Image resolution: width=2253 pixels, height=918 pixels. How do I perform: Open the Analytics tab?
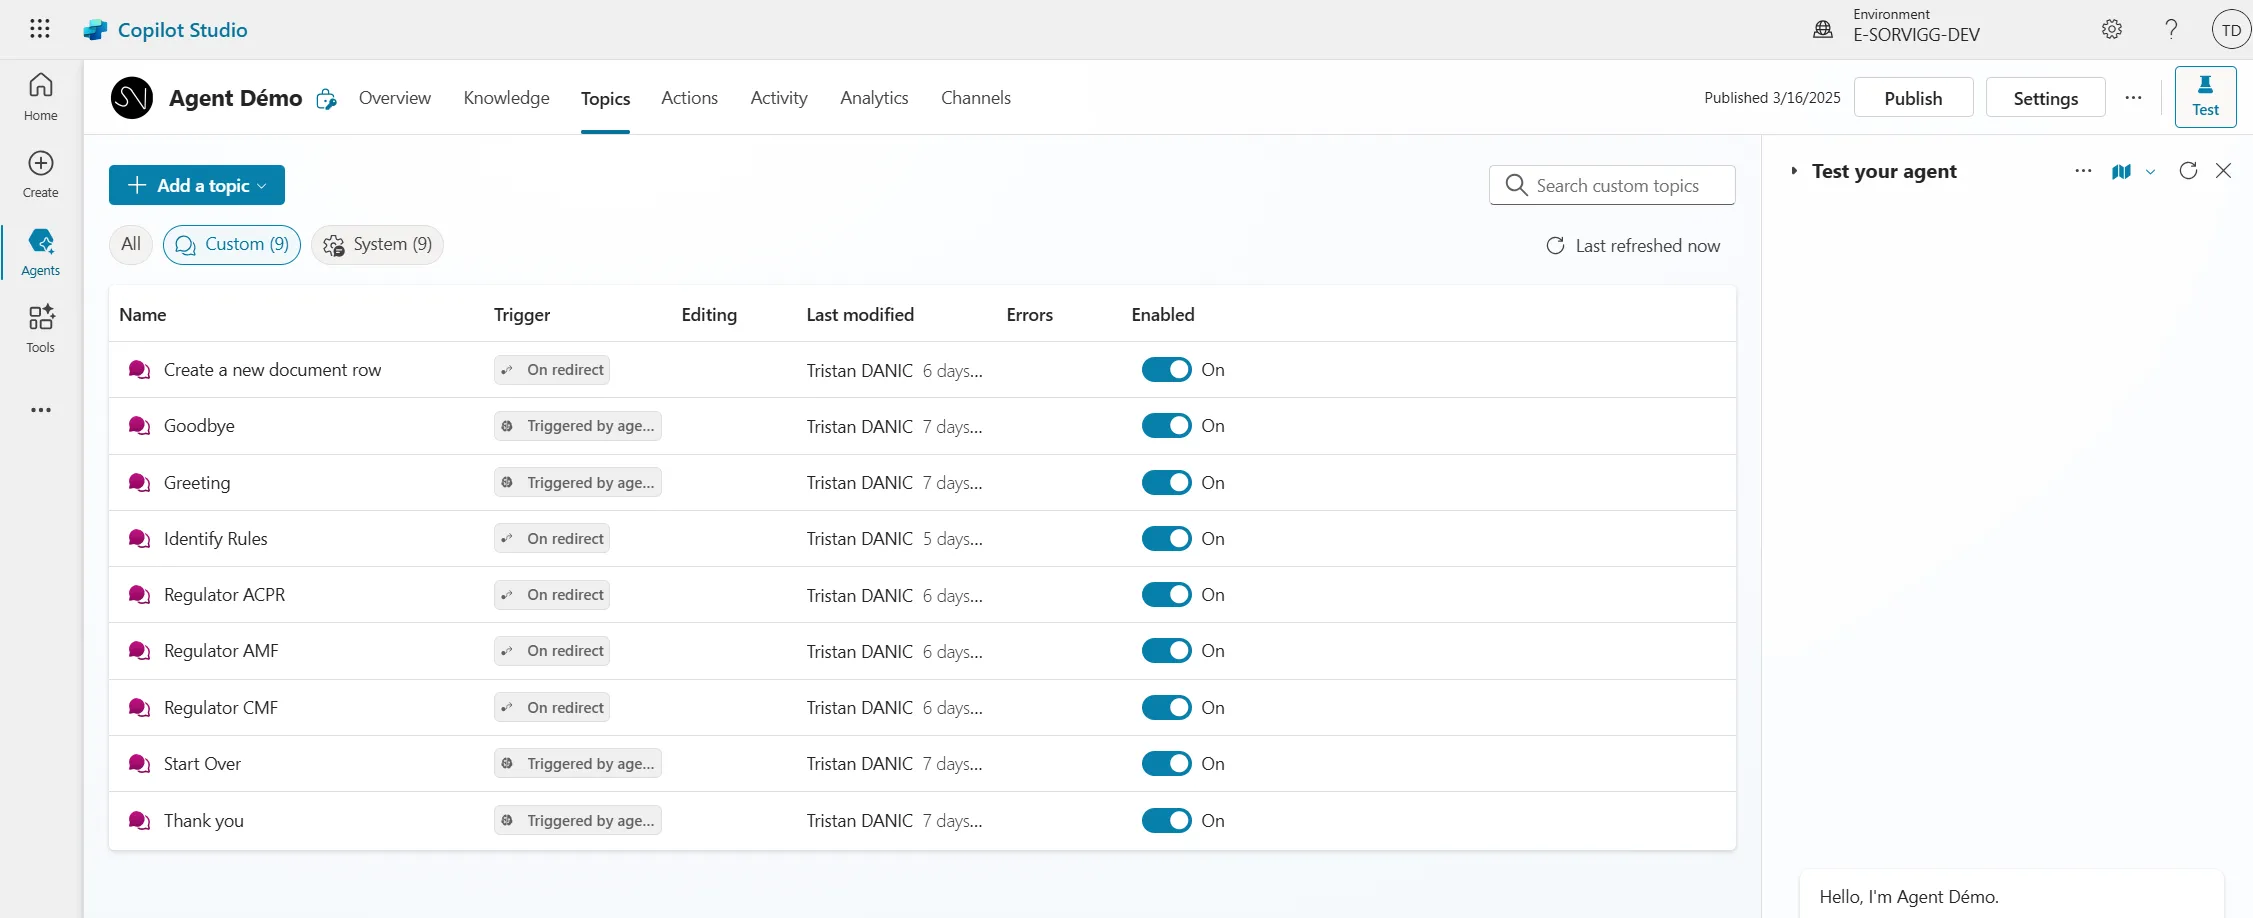coord(874,98)
